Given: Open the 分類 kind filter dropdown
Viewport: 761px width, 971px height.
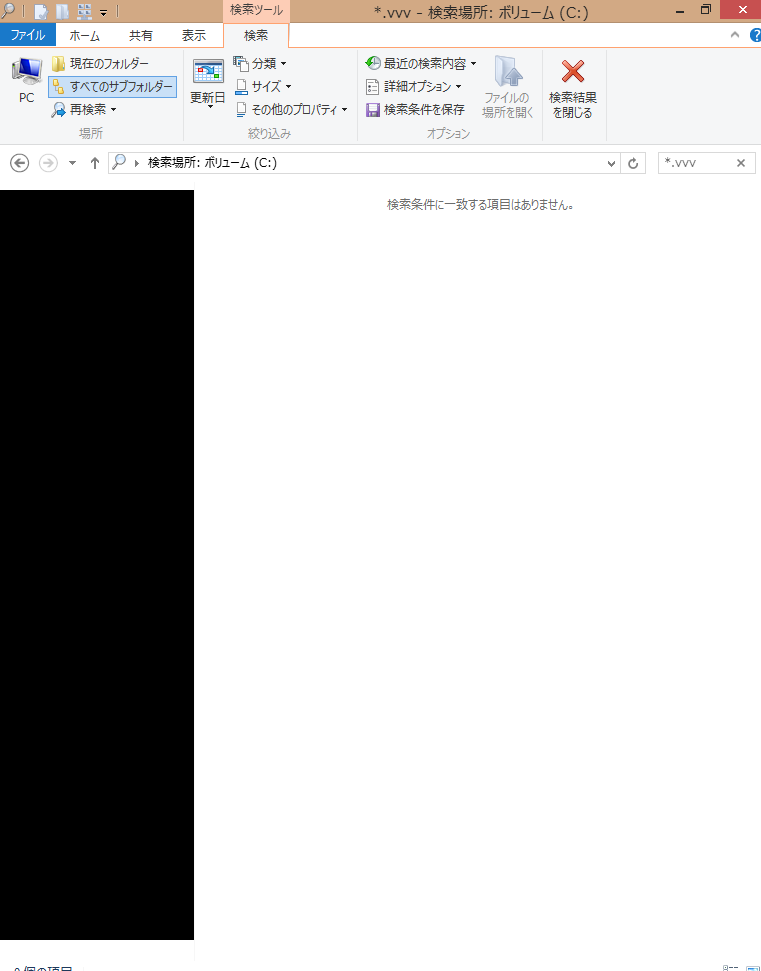Looking at the screenshot, I should 260,63.
